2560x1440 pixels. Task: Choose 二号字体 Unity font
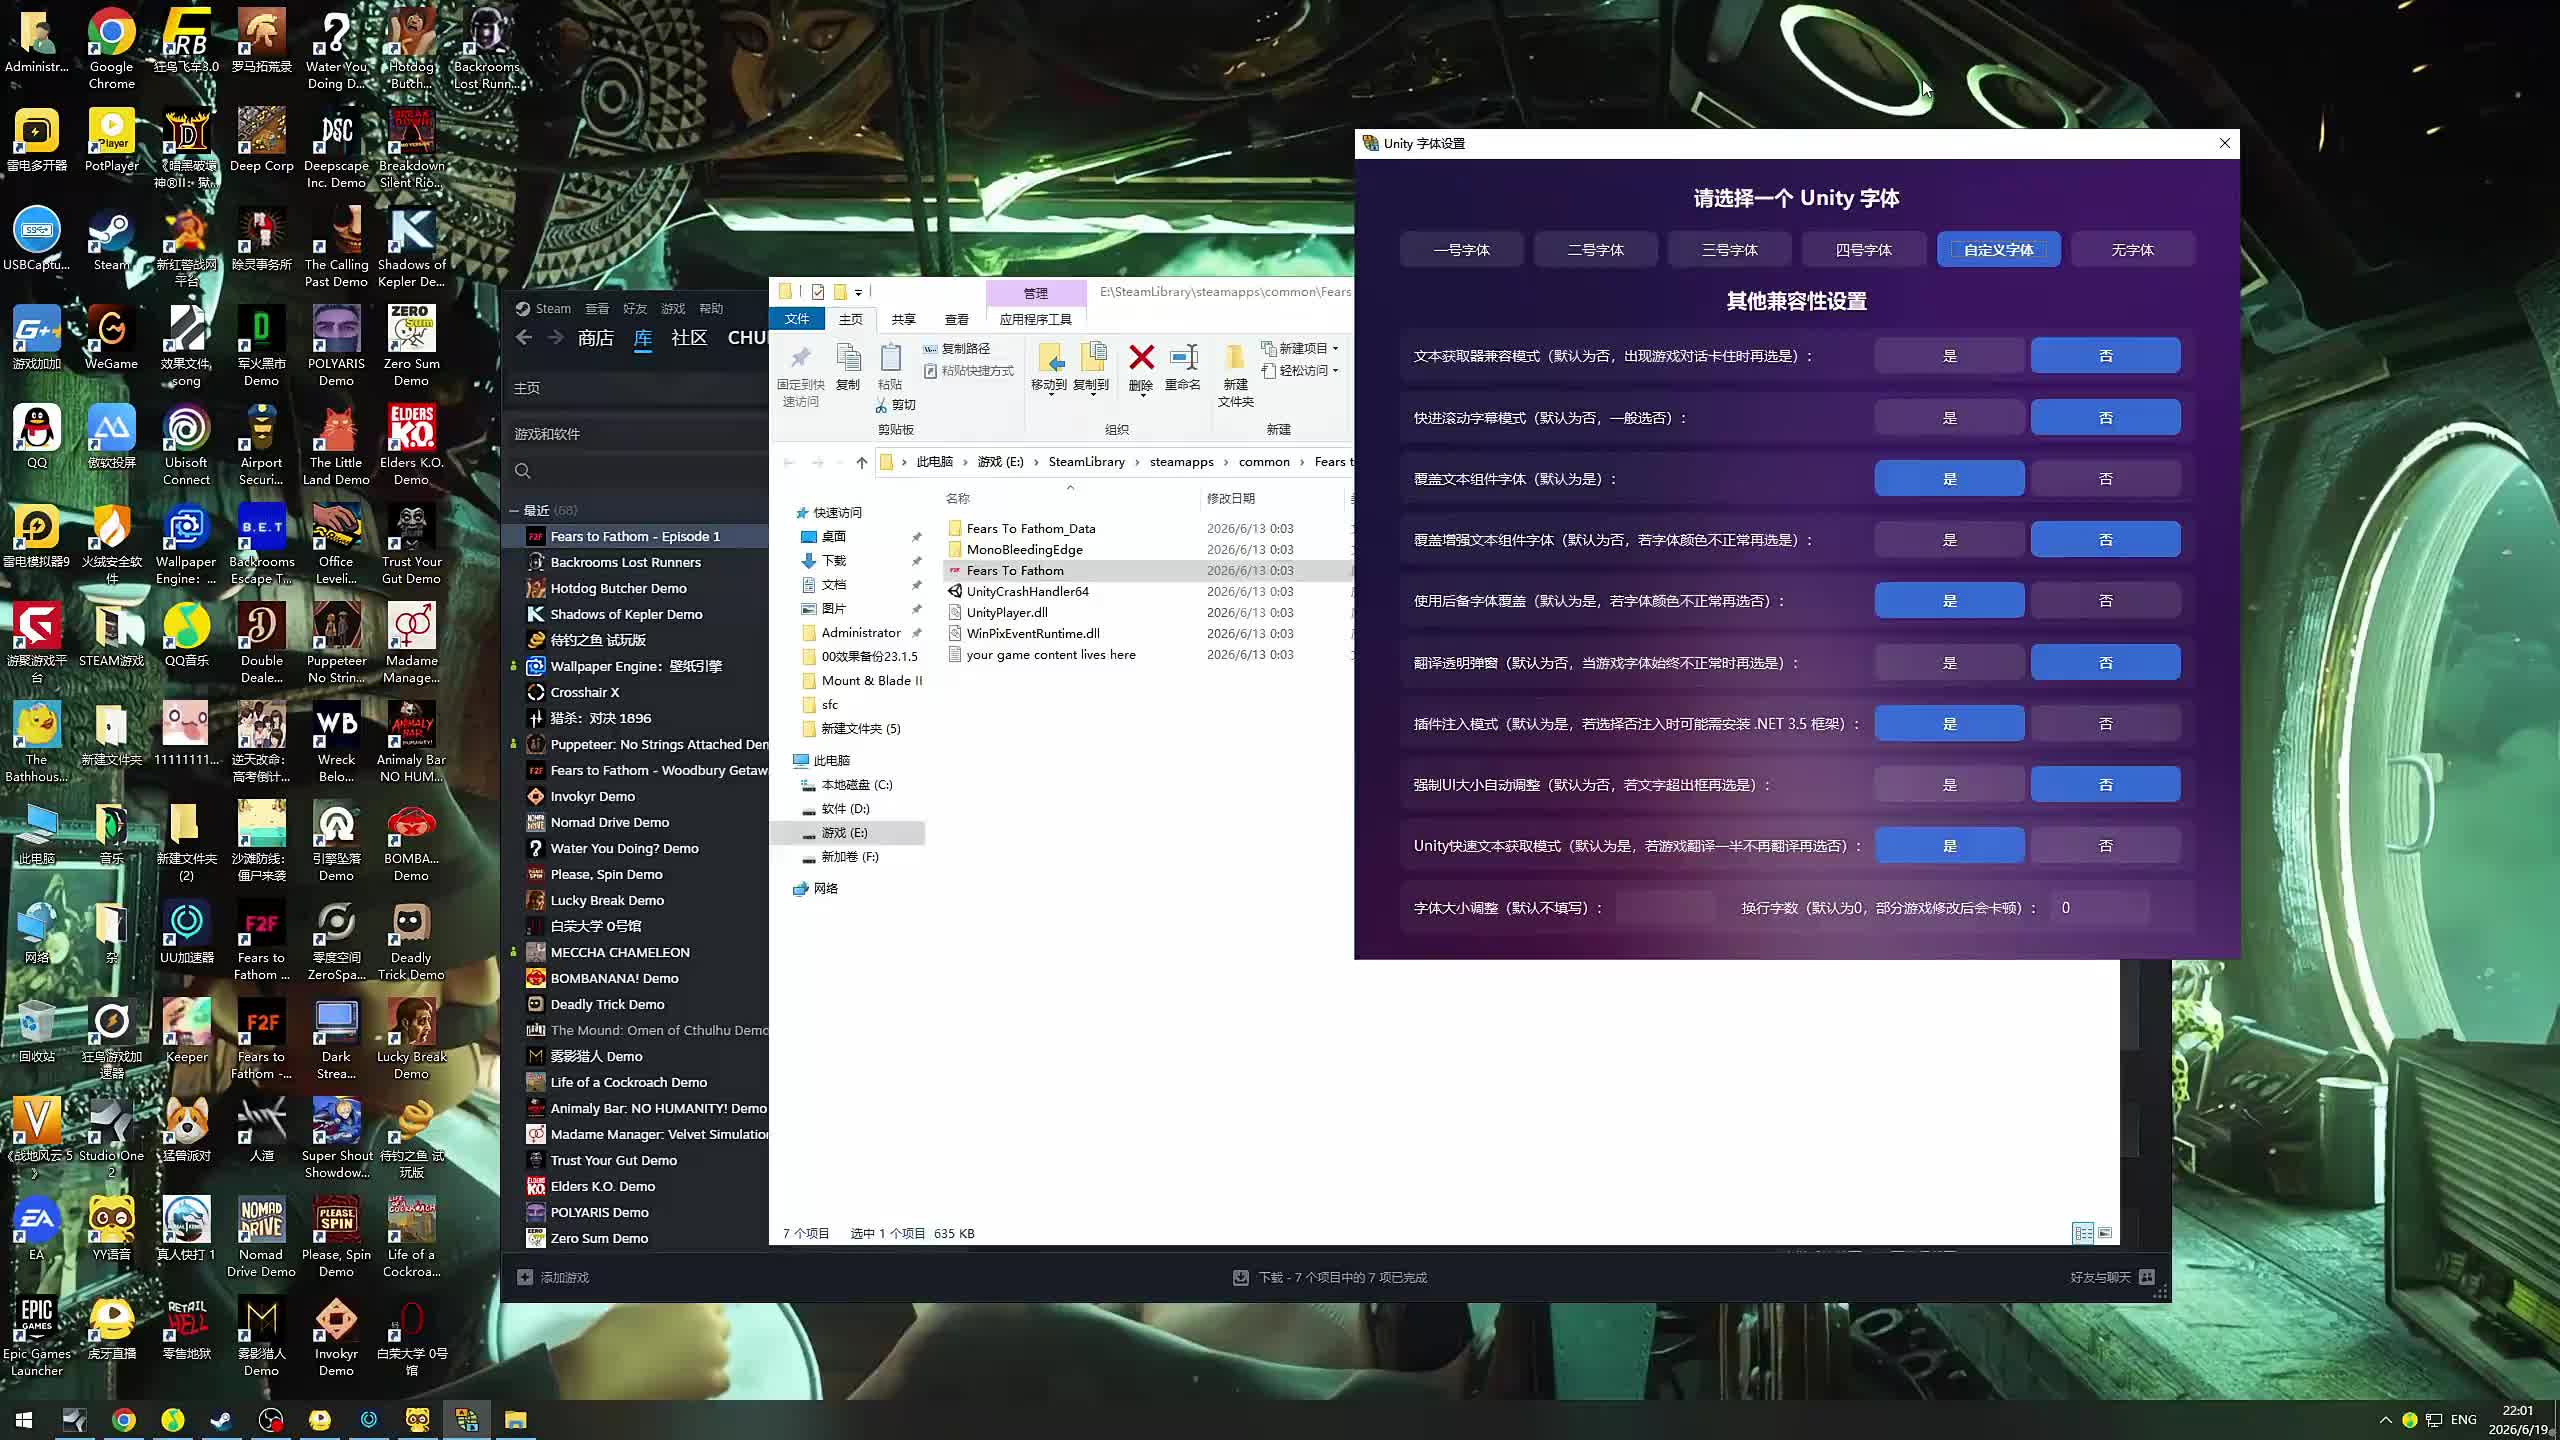1595,250
